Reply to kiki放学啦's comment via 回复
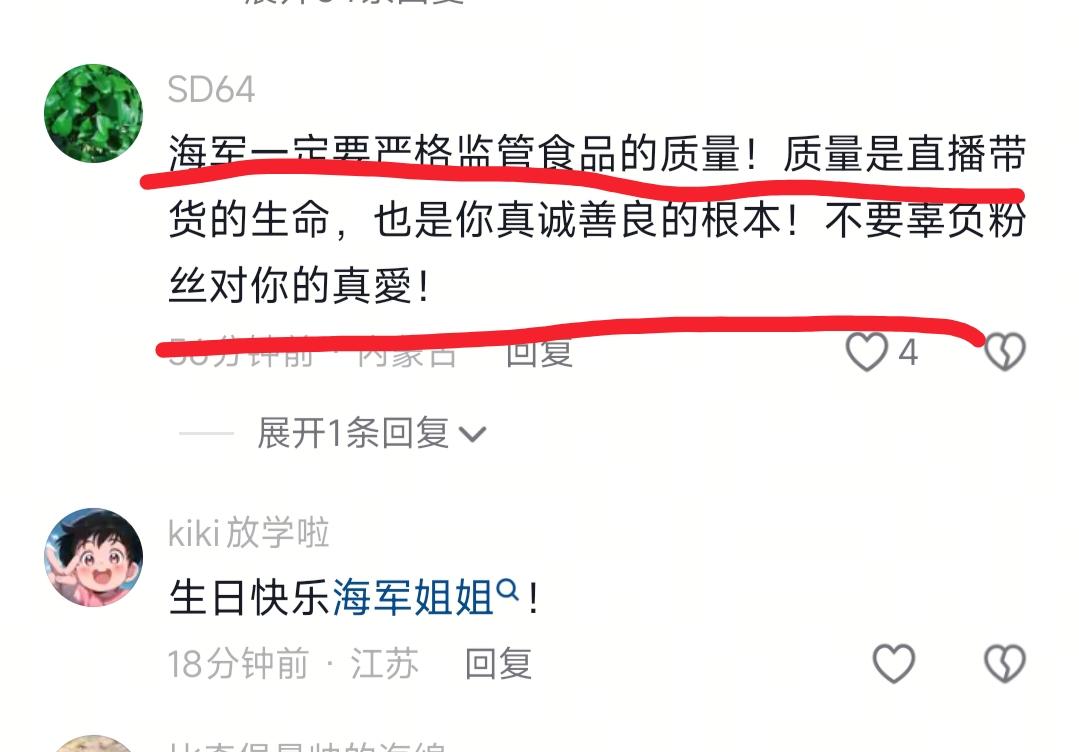This screenshot has width=1079, height=752. pyautogui.click(x=498, y=663)
